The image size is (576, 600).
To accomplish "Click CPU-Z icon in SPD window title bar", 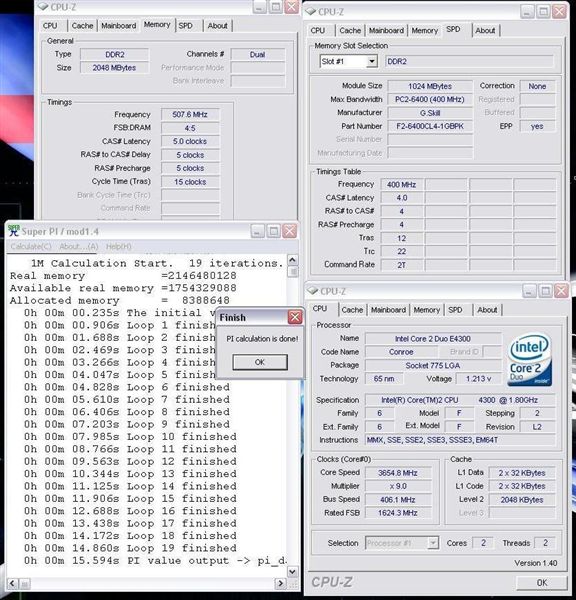I will [311, 11].
